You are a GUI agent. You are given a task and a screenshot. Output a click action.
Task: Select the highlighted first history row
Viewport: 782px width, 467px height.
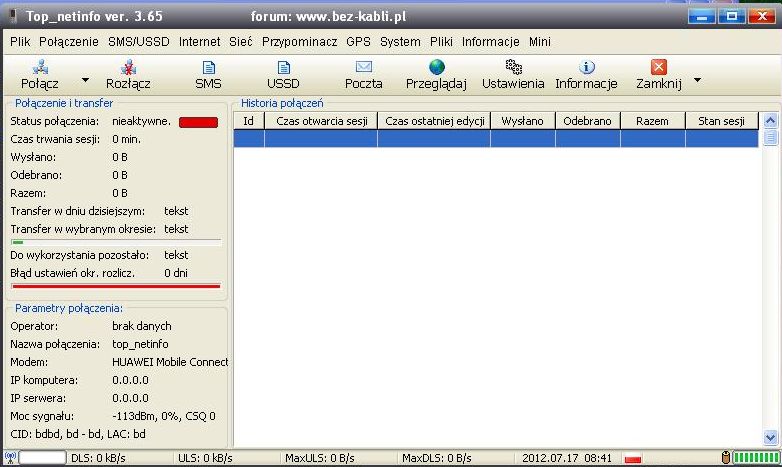click(496, 139)
